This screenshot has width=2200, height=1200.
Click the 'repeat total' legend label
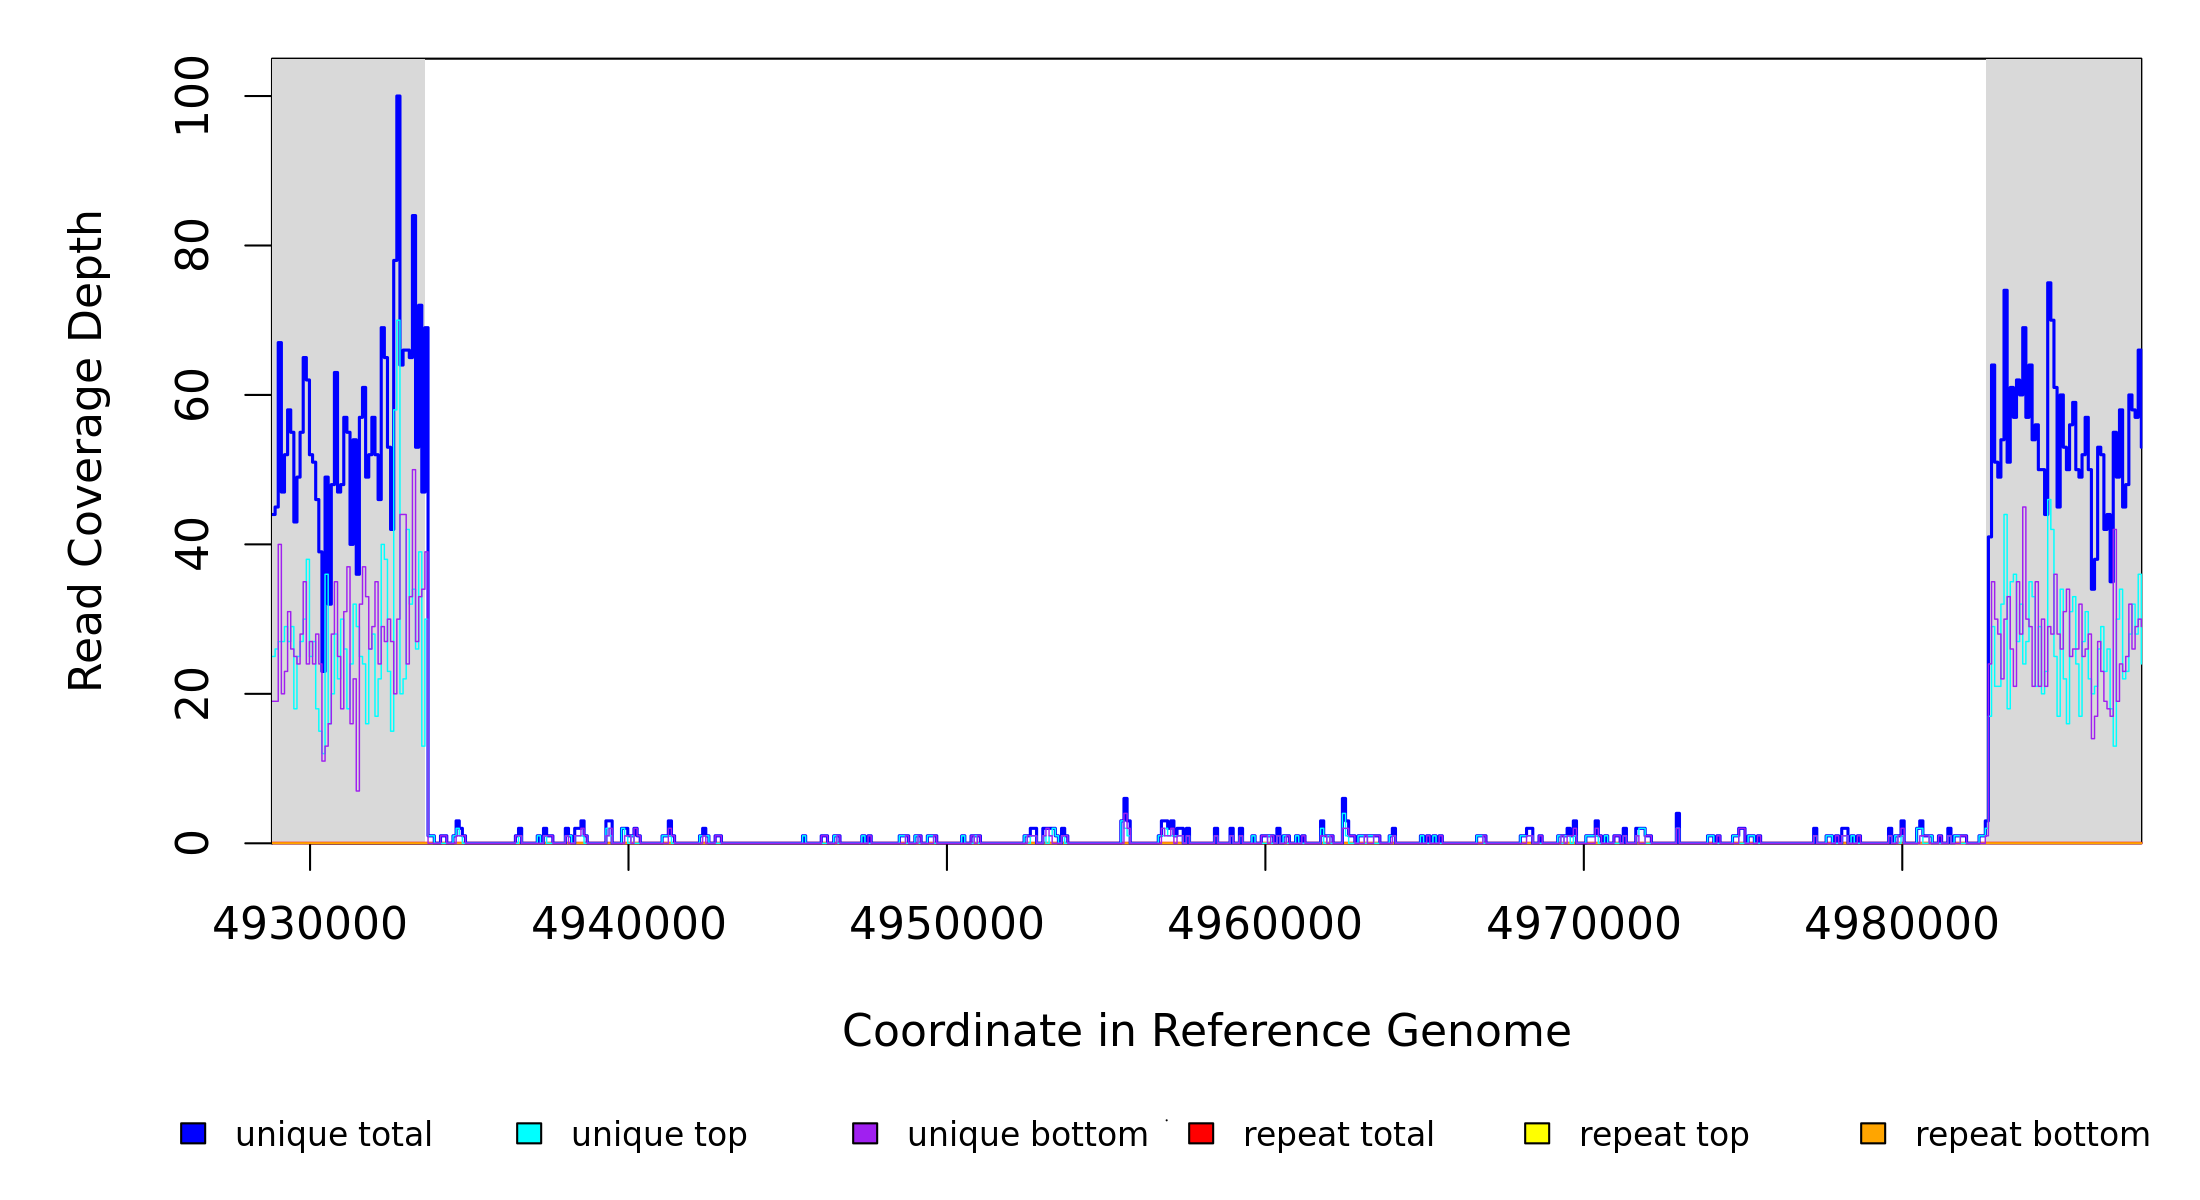coord(1338,1135)
